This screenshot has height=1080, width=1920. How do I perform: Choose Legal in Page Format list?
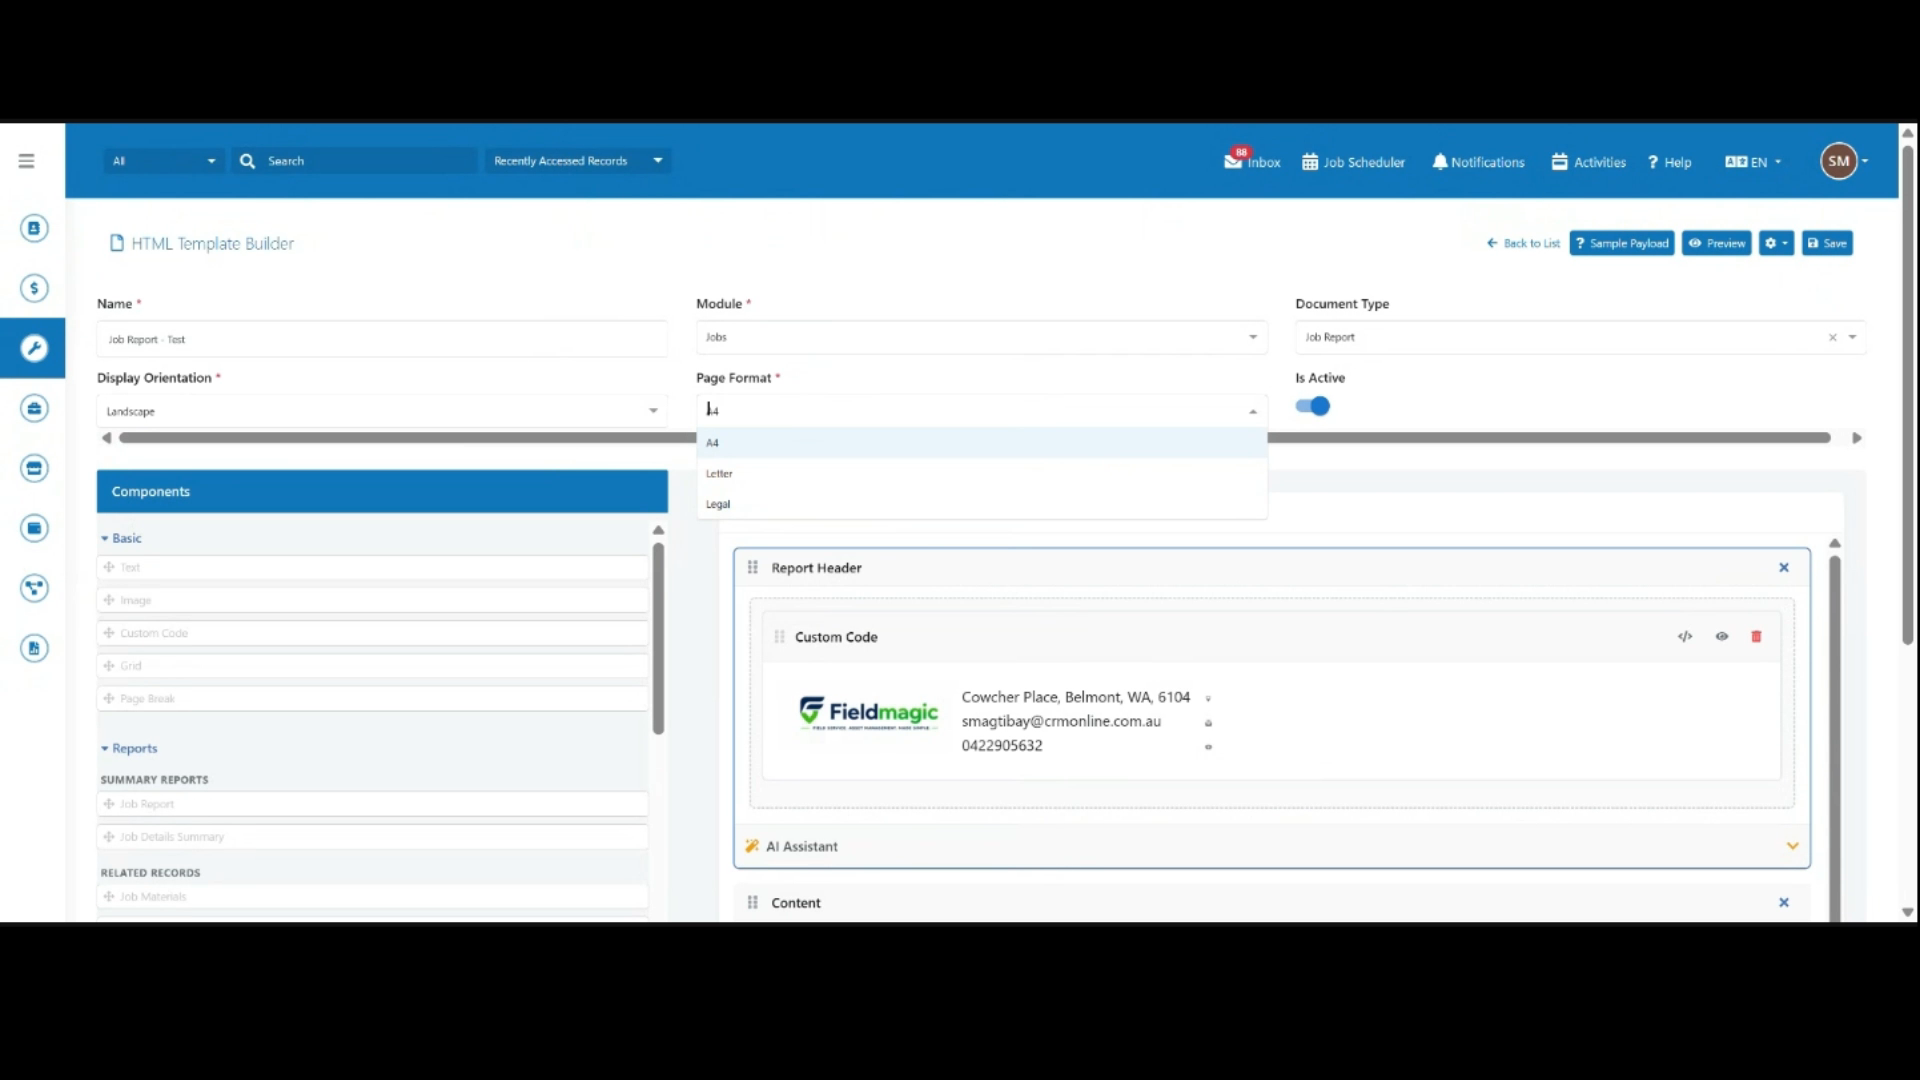point(981,504)
